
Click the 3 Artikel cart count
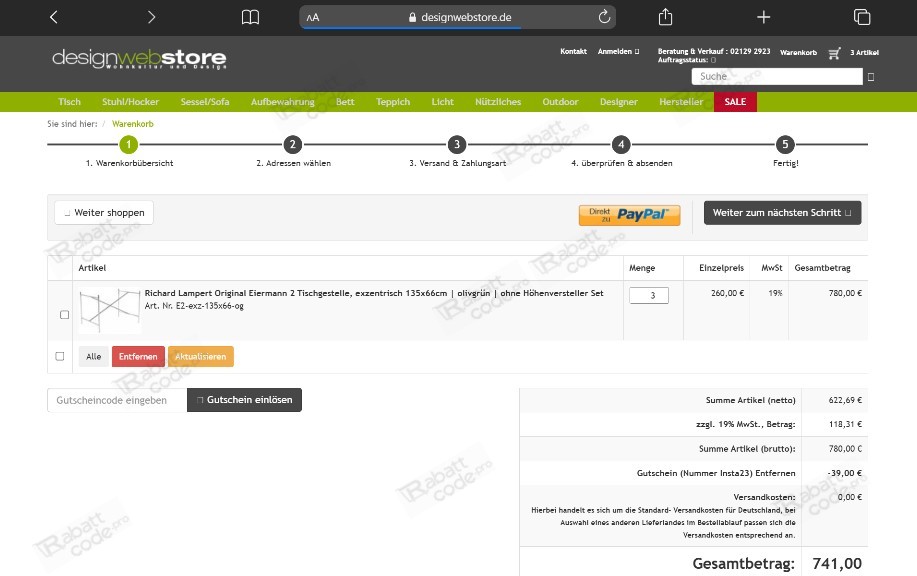click(864, 53)
